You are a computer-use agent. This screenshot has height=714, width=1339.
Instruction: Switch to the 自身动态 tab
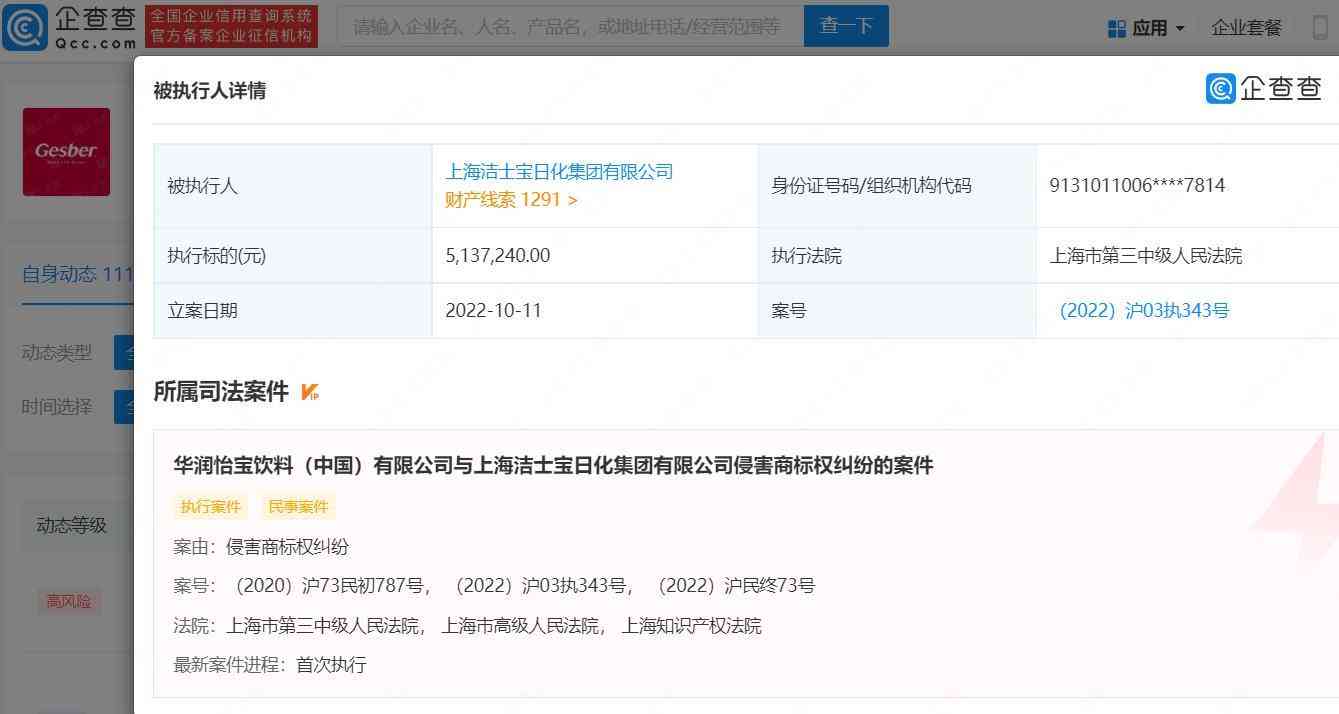pyautogui.click(x=78, y=274)
